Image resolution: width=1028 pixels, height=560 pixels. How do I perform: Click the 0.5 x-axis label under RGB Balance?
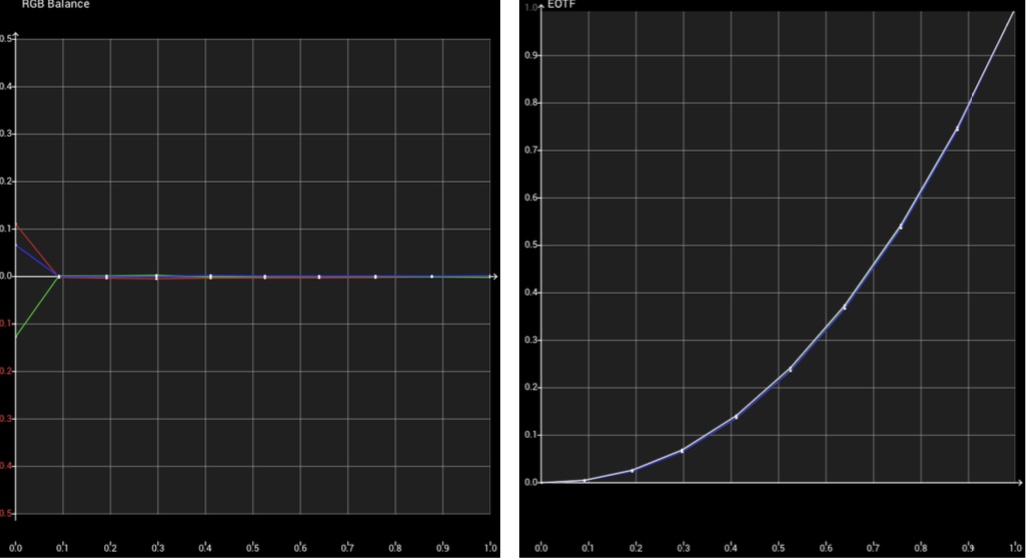pyautogui.click(x=253, y=547)
